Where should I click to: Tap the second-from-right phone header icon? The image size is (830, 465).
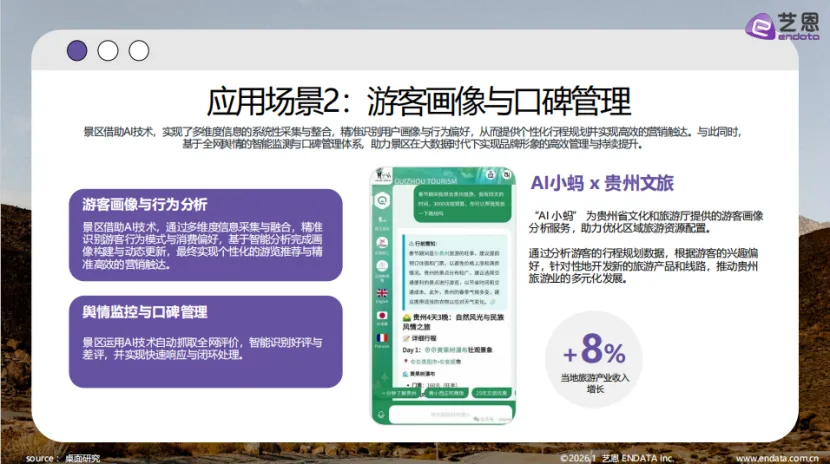pyautogui.click(x=491, y=175)
